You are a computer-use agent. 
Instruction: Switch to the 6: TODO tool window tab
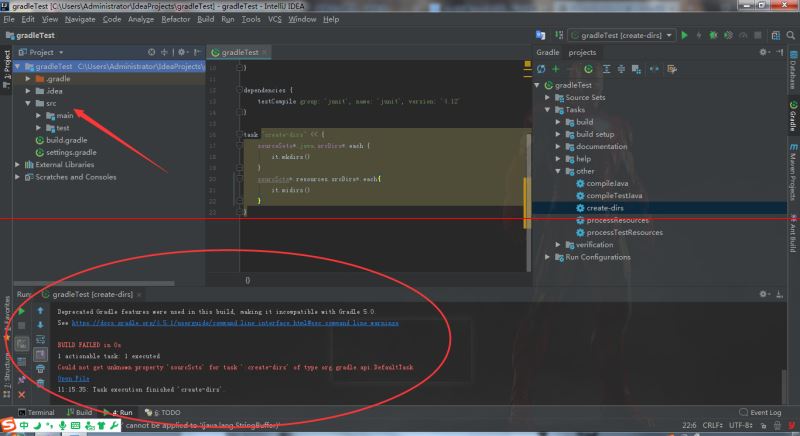click(163, 412)
